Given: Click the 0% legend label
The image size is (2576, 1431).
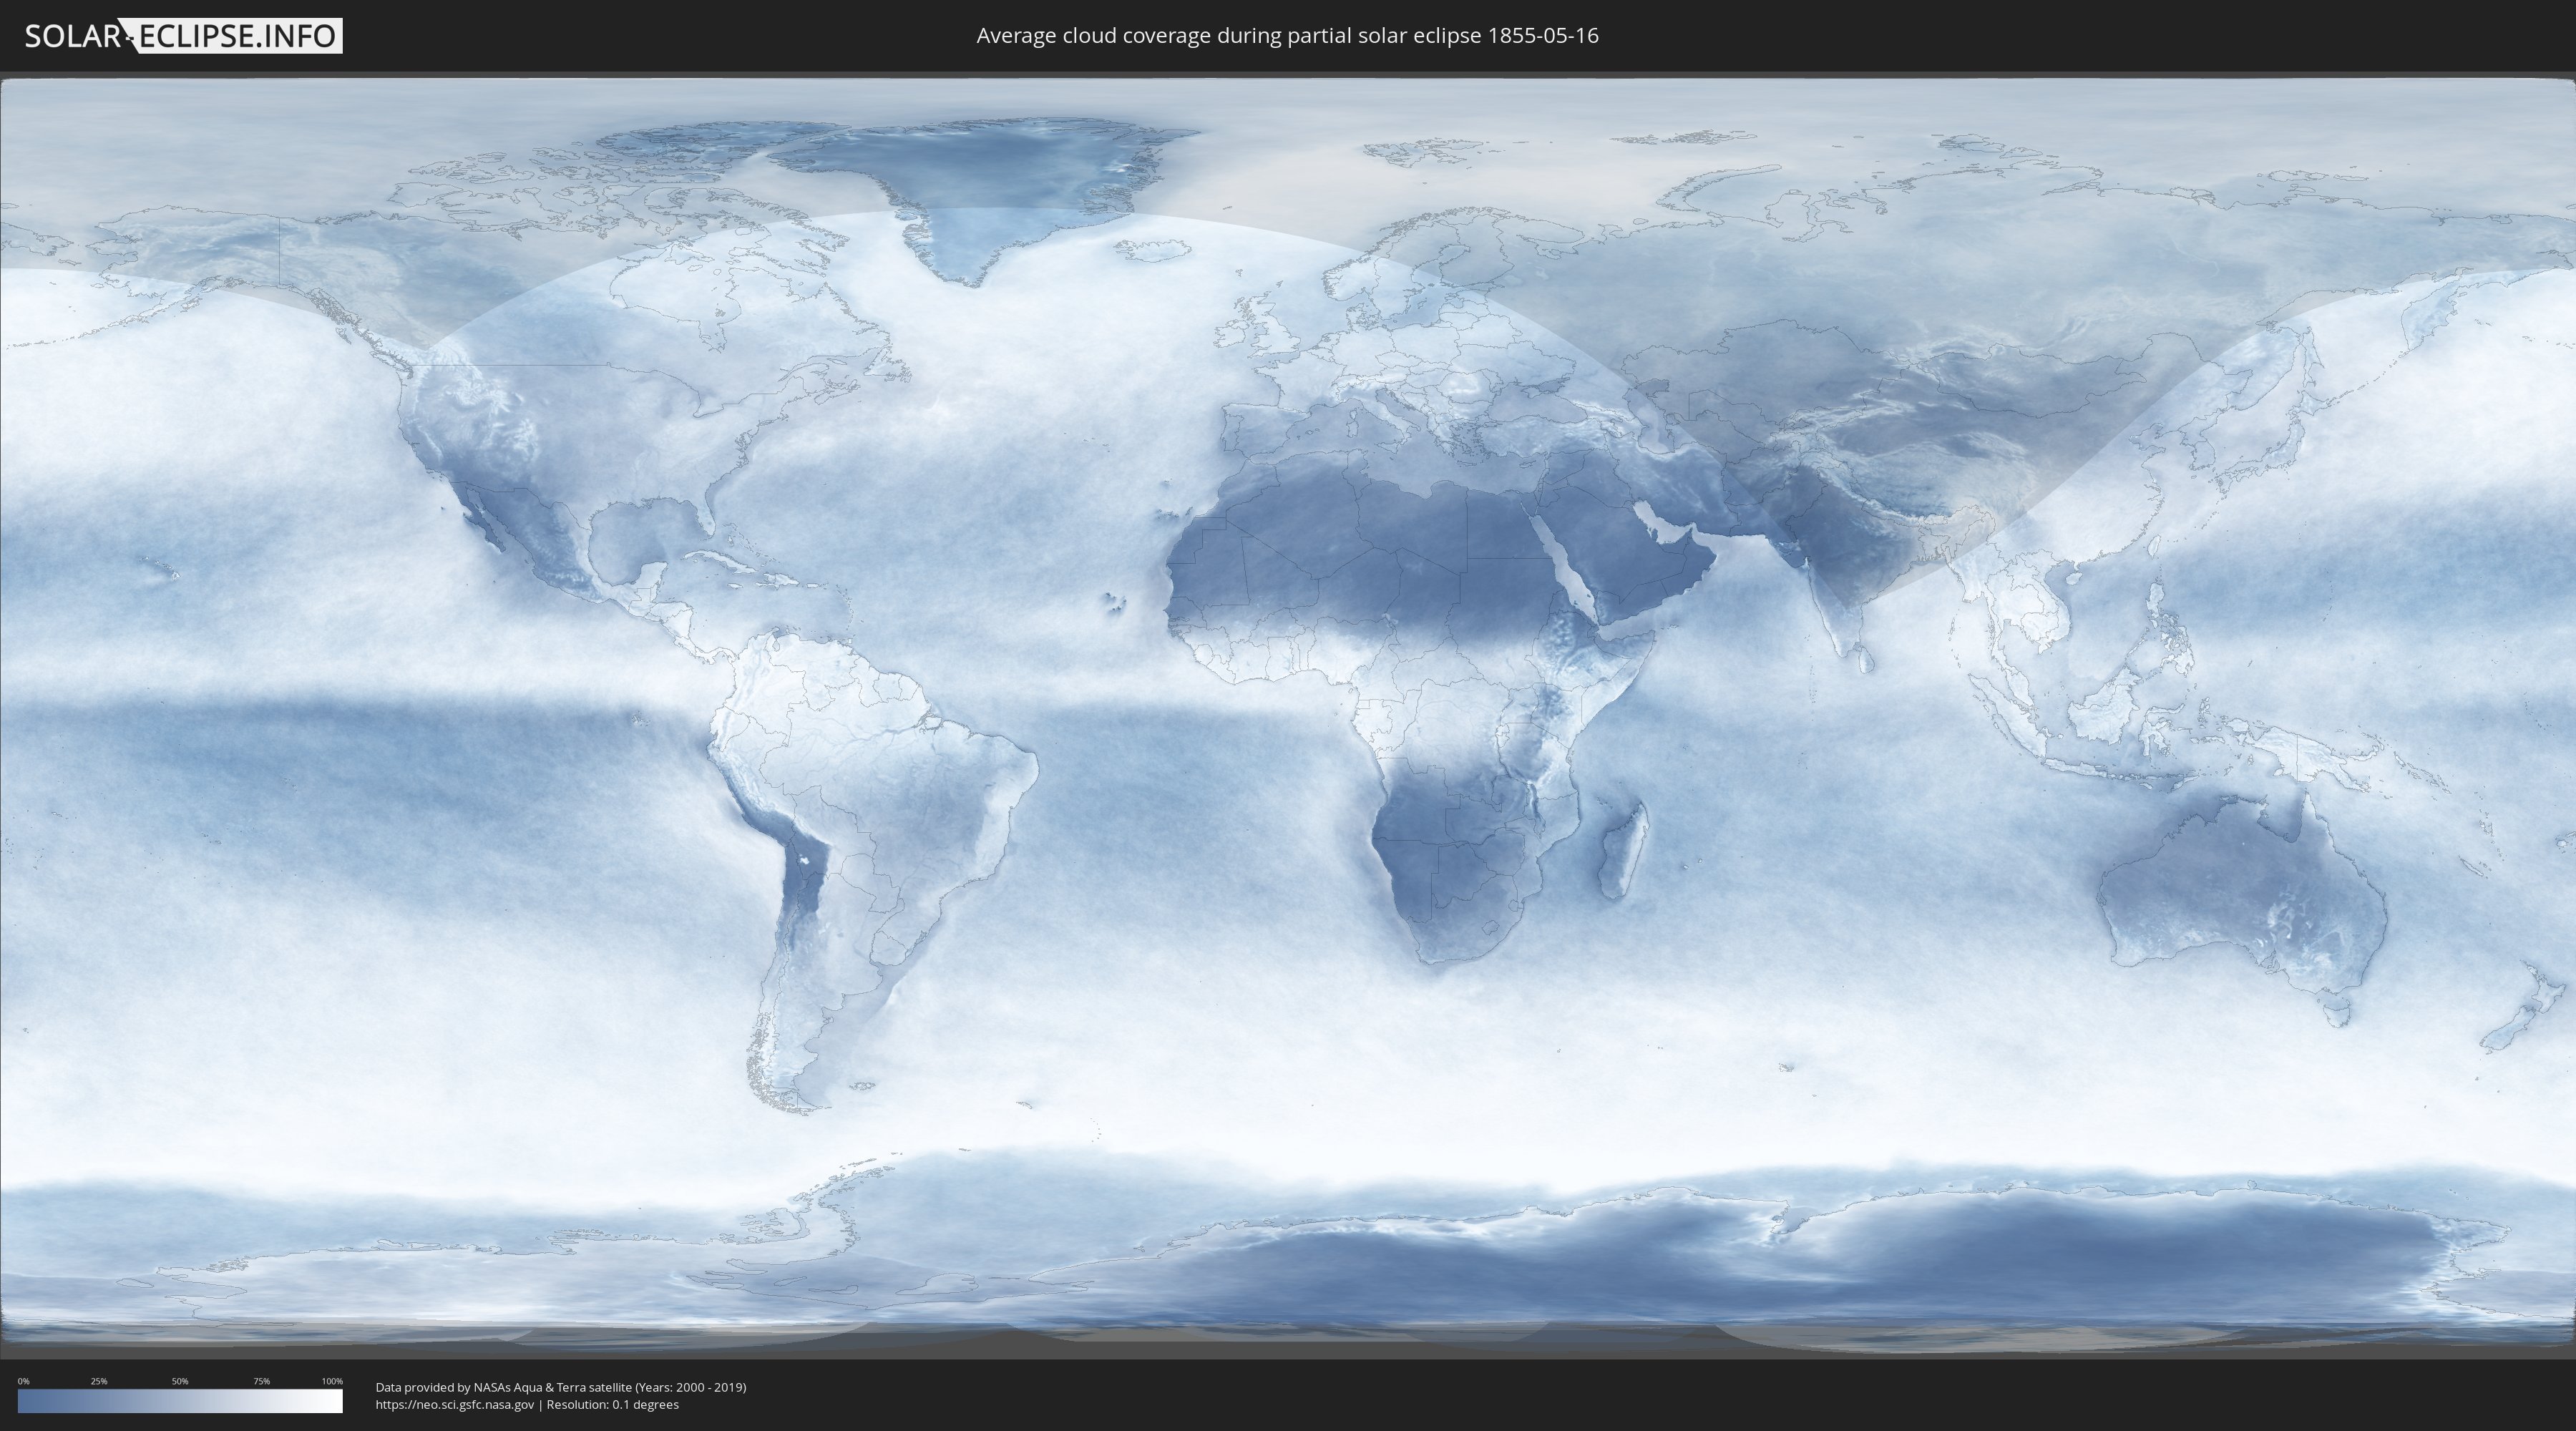Looking at the screenshot, I should pos(24,1381).
